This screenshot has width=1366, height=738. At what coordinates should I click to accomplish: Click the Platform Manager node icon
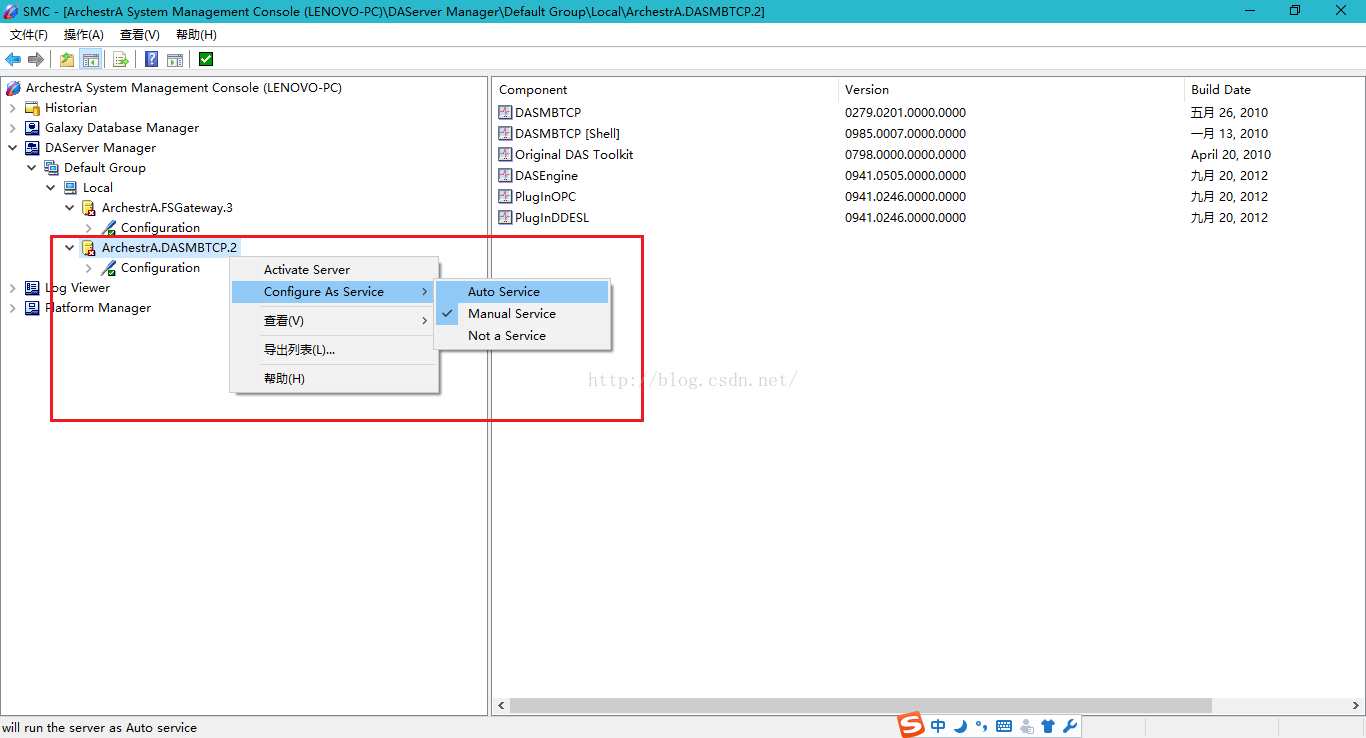(33, 308)
